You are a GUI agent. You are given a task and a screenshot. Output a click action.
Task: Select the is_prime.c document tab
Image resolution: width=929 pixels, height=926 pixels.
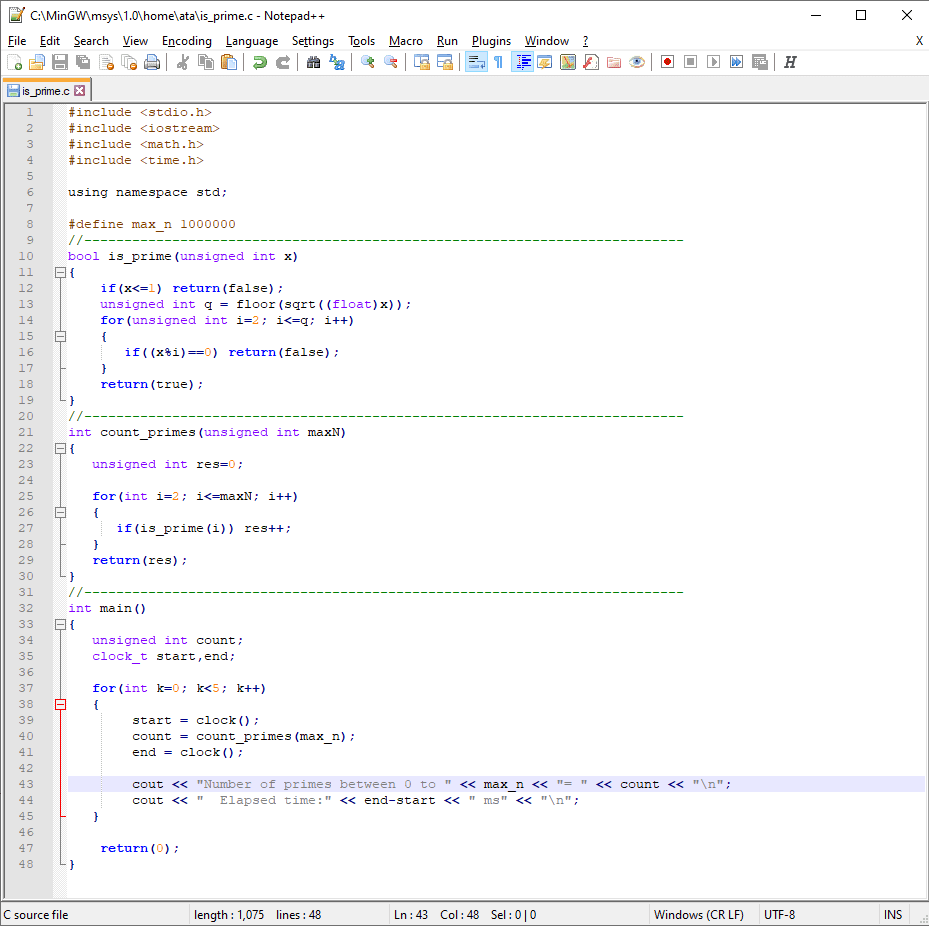click(x=46, y=91)
